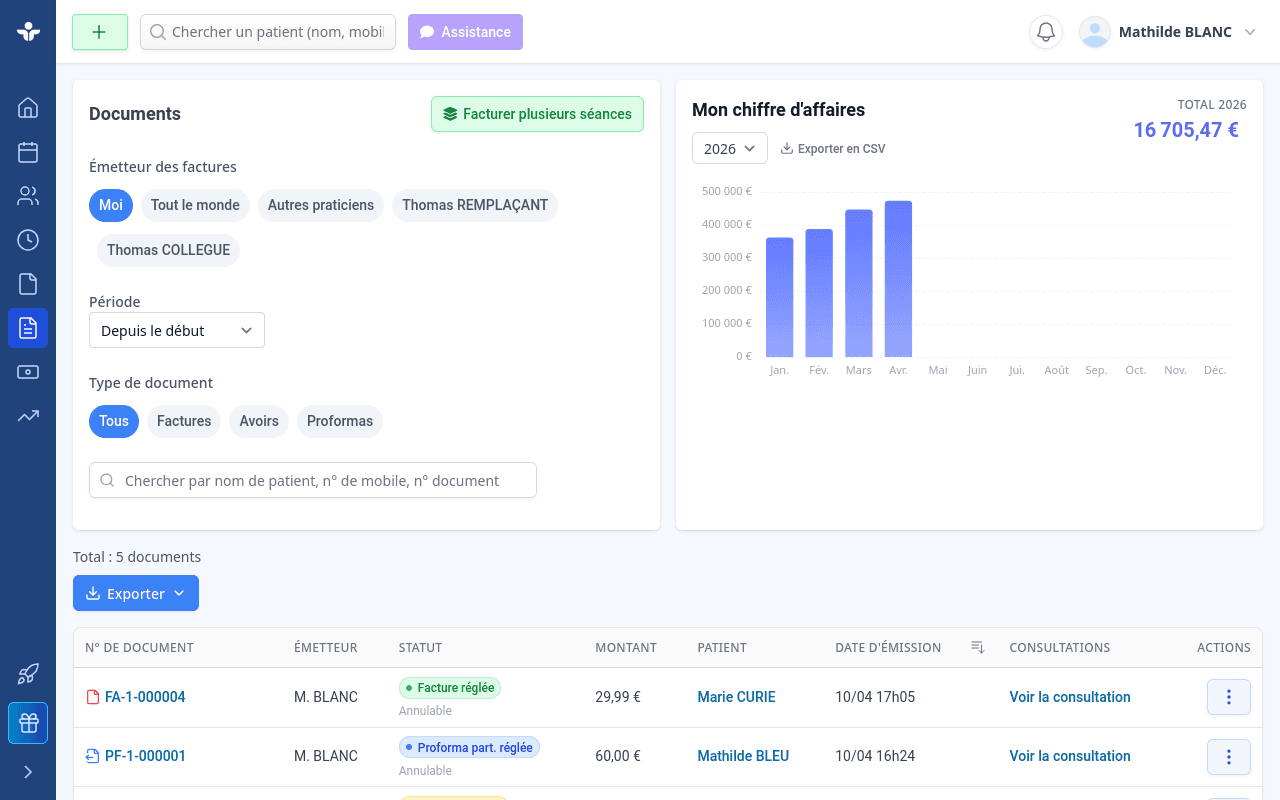Click the 'DATE D'ÉMISSION' column header

tap(888, 648)
